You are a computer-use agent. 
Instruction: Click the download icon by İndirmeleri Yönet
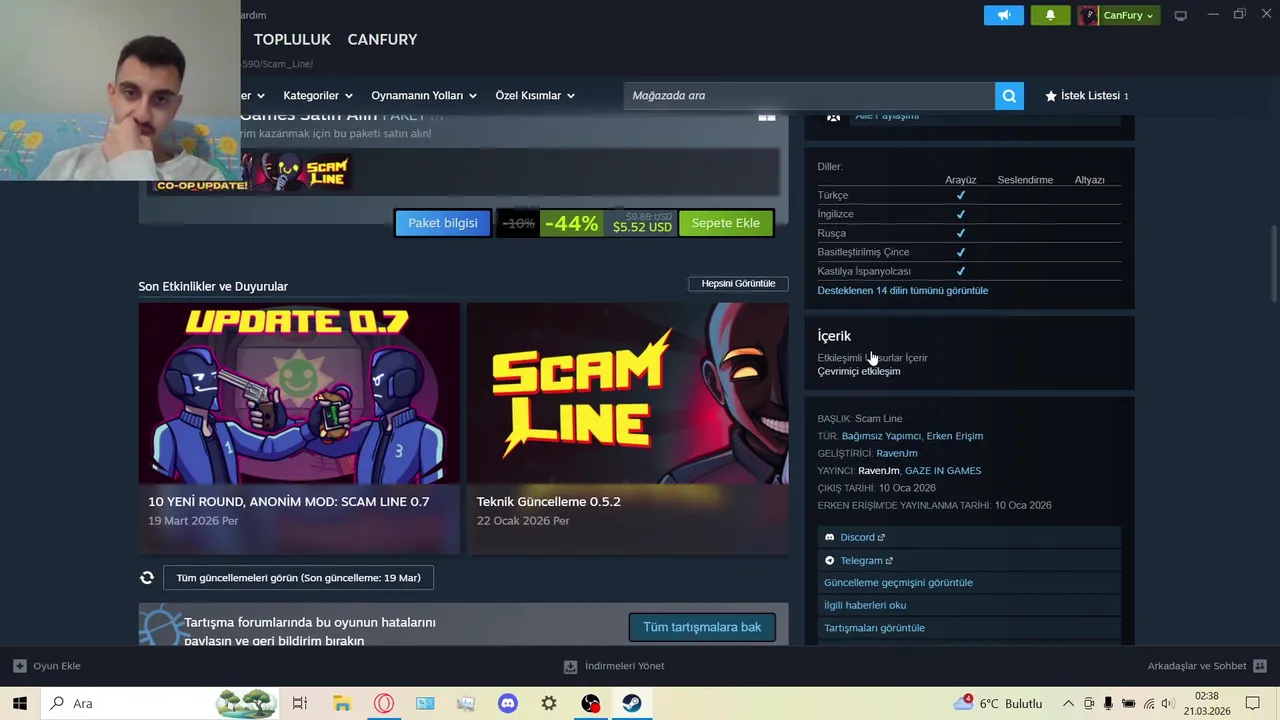(x=570, y=666)
